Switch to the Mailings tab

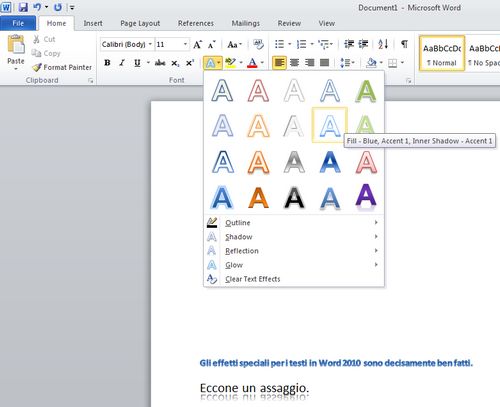coord(246,23)
